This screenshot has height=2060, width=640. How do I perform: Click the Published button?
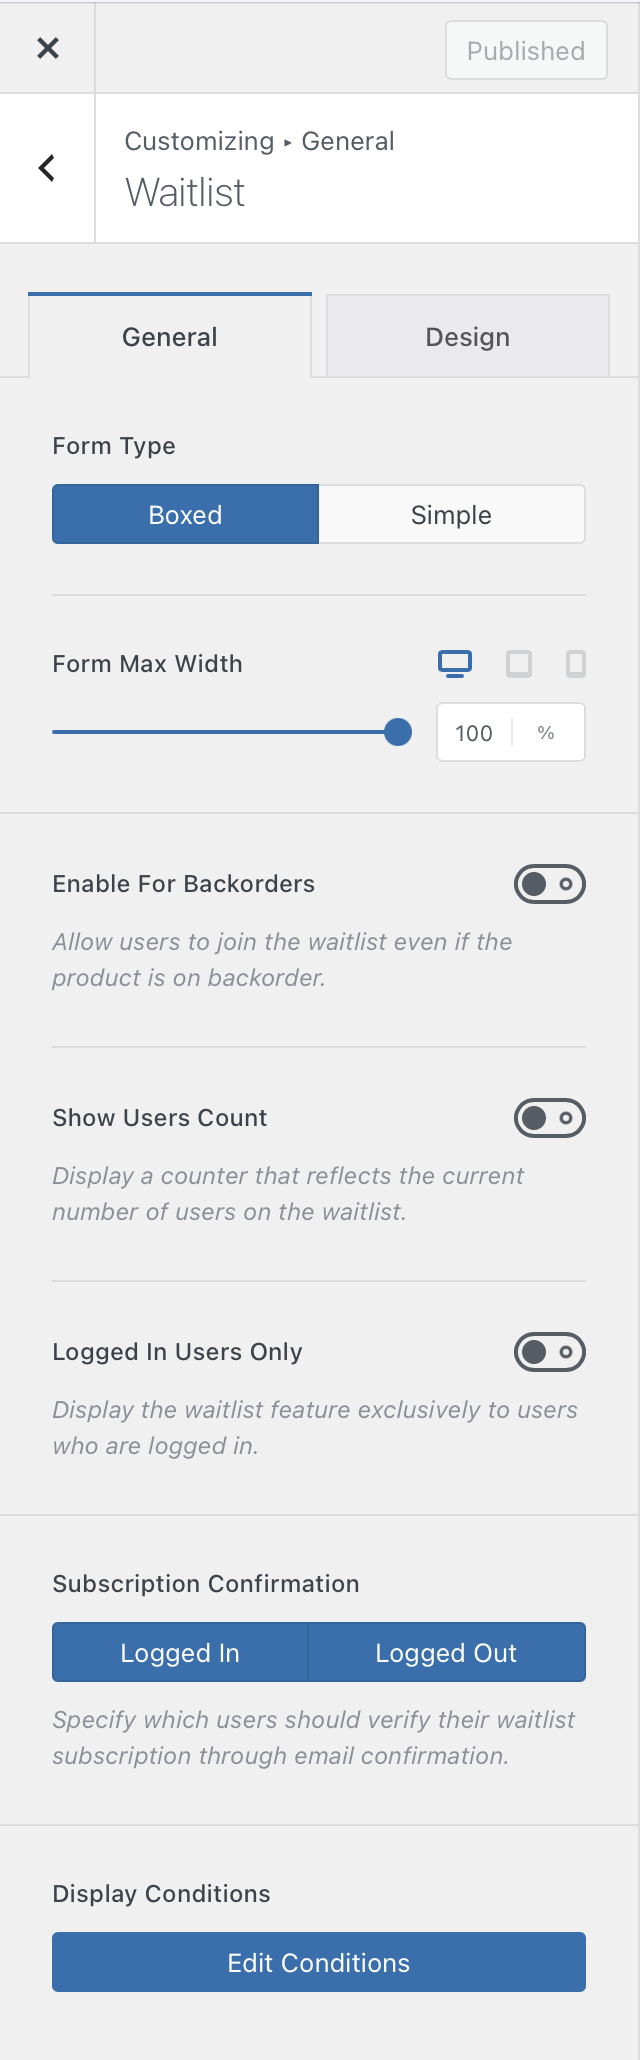[526, 50]
